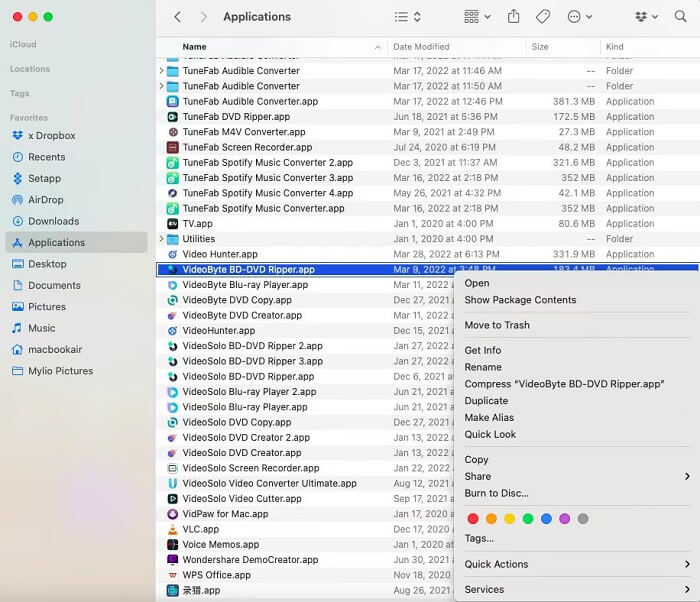Select VideoSolo Video Converter Ultimate.app icon

[x=172, y=483]
